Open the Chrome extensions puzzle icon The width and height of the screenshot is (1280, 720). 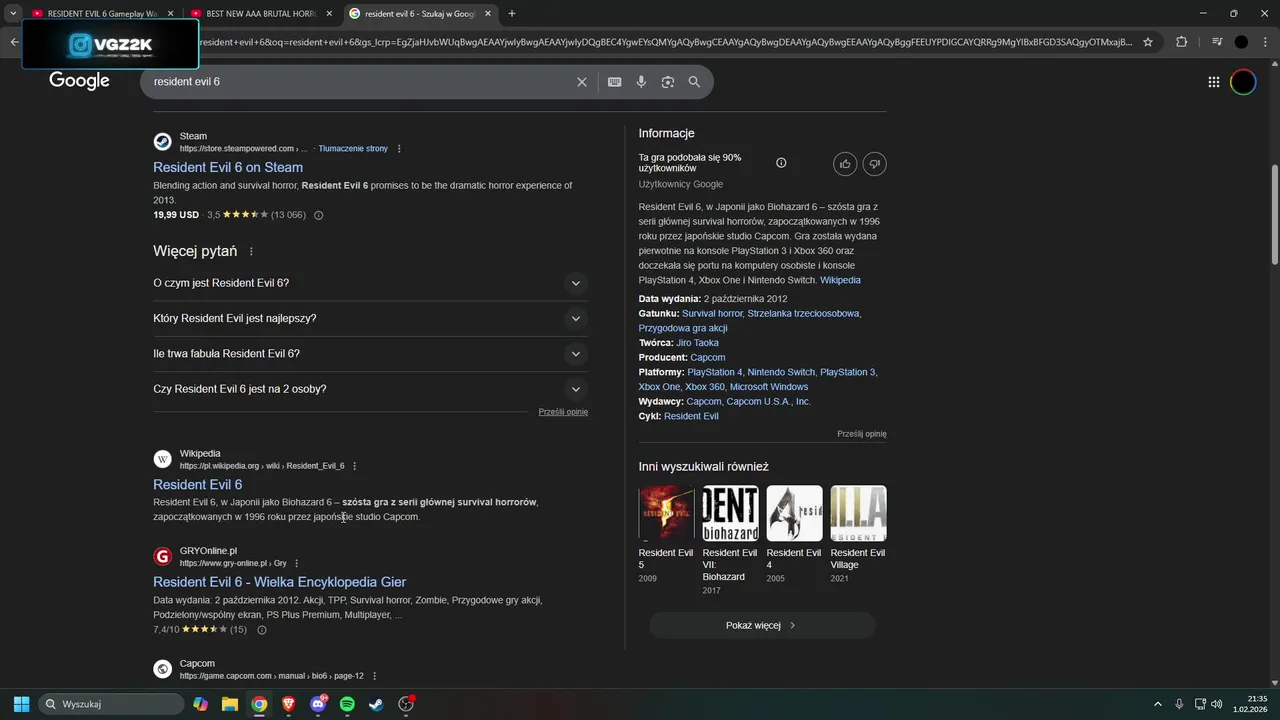click(x=1181, y=42)
